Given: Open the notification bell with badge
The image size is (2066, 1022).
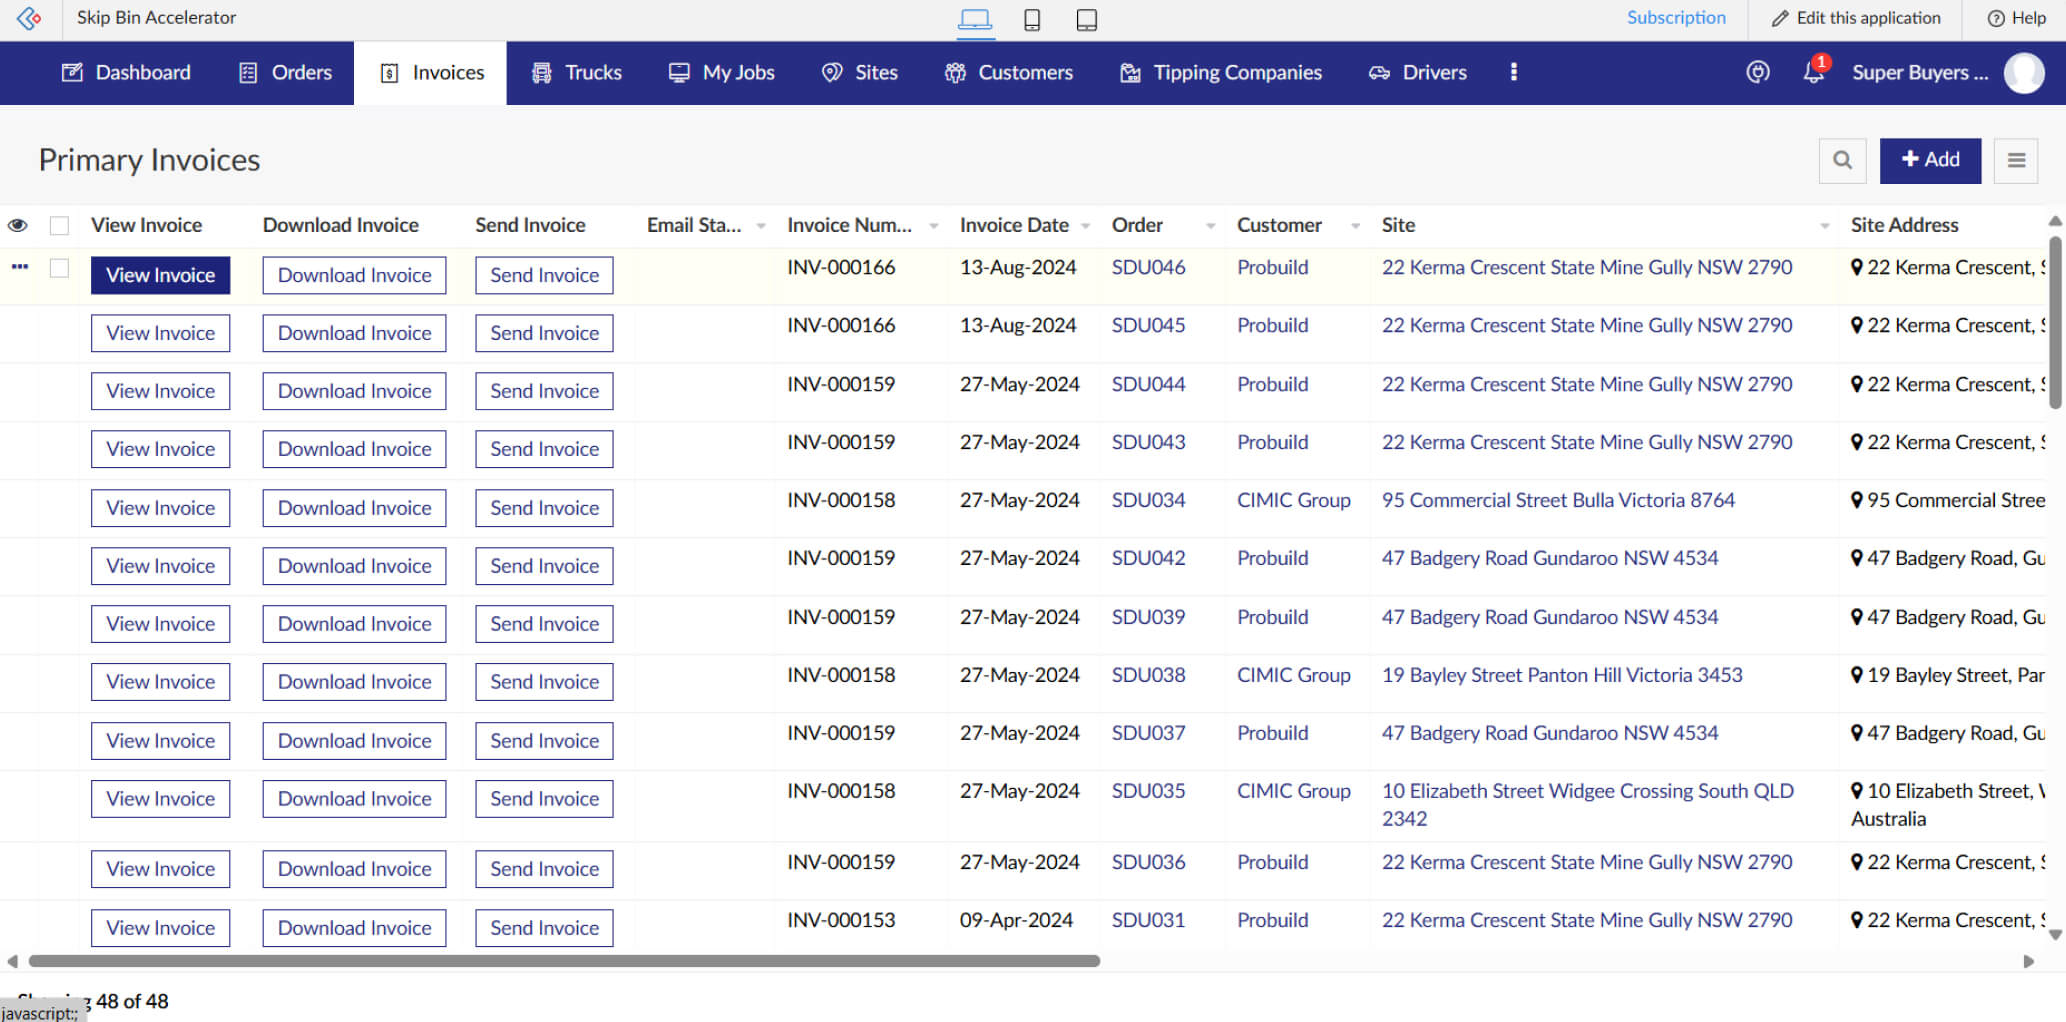Looking at the screenshot, I should point(1812,71).
